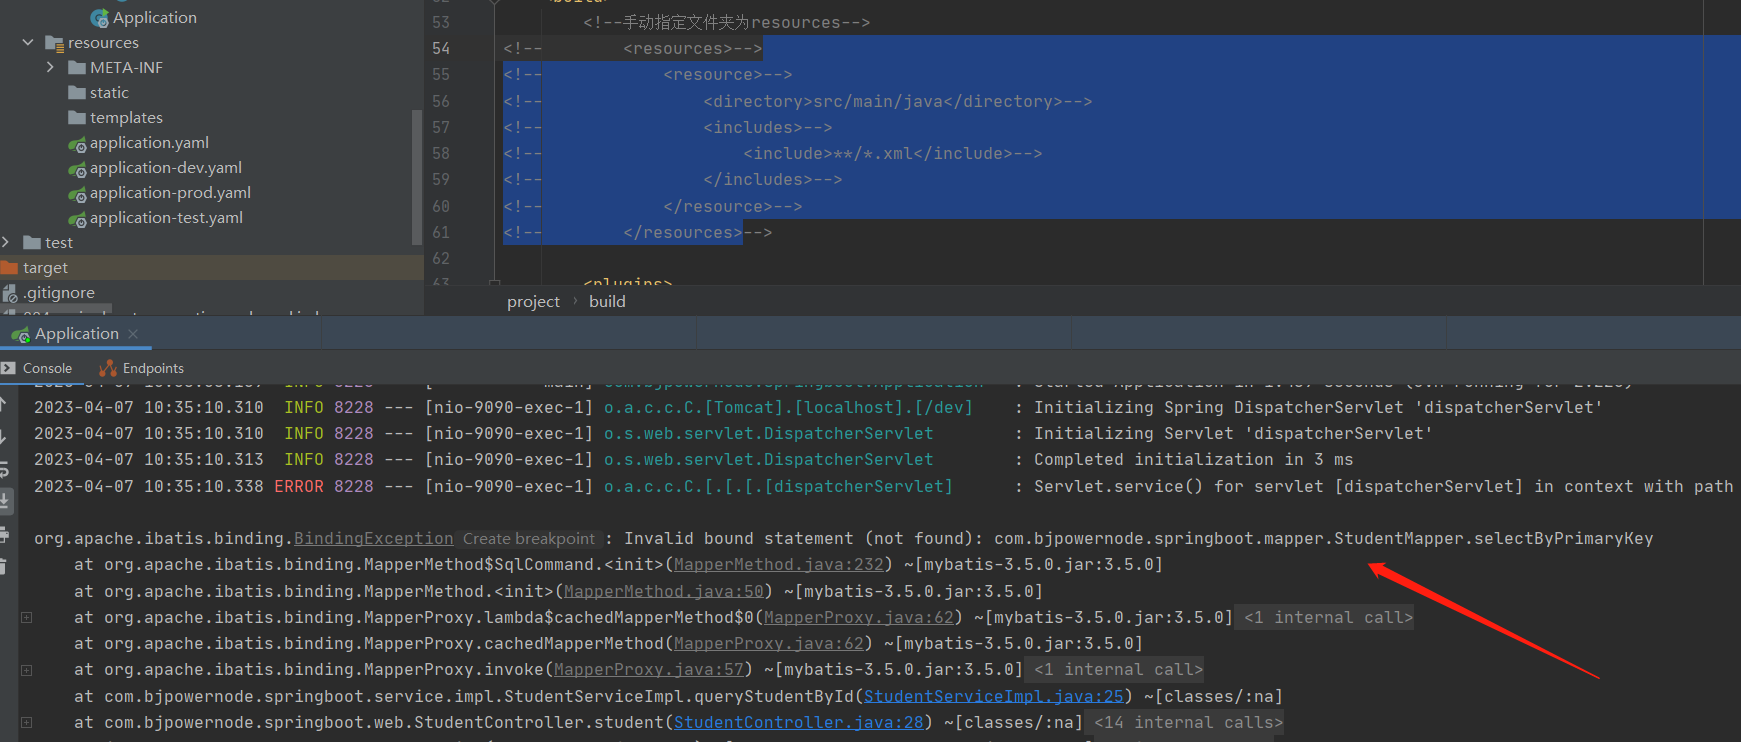Click line number 54 in the gutter
The image size is (1741, 742).
(441, 49)
